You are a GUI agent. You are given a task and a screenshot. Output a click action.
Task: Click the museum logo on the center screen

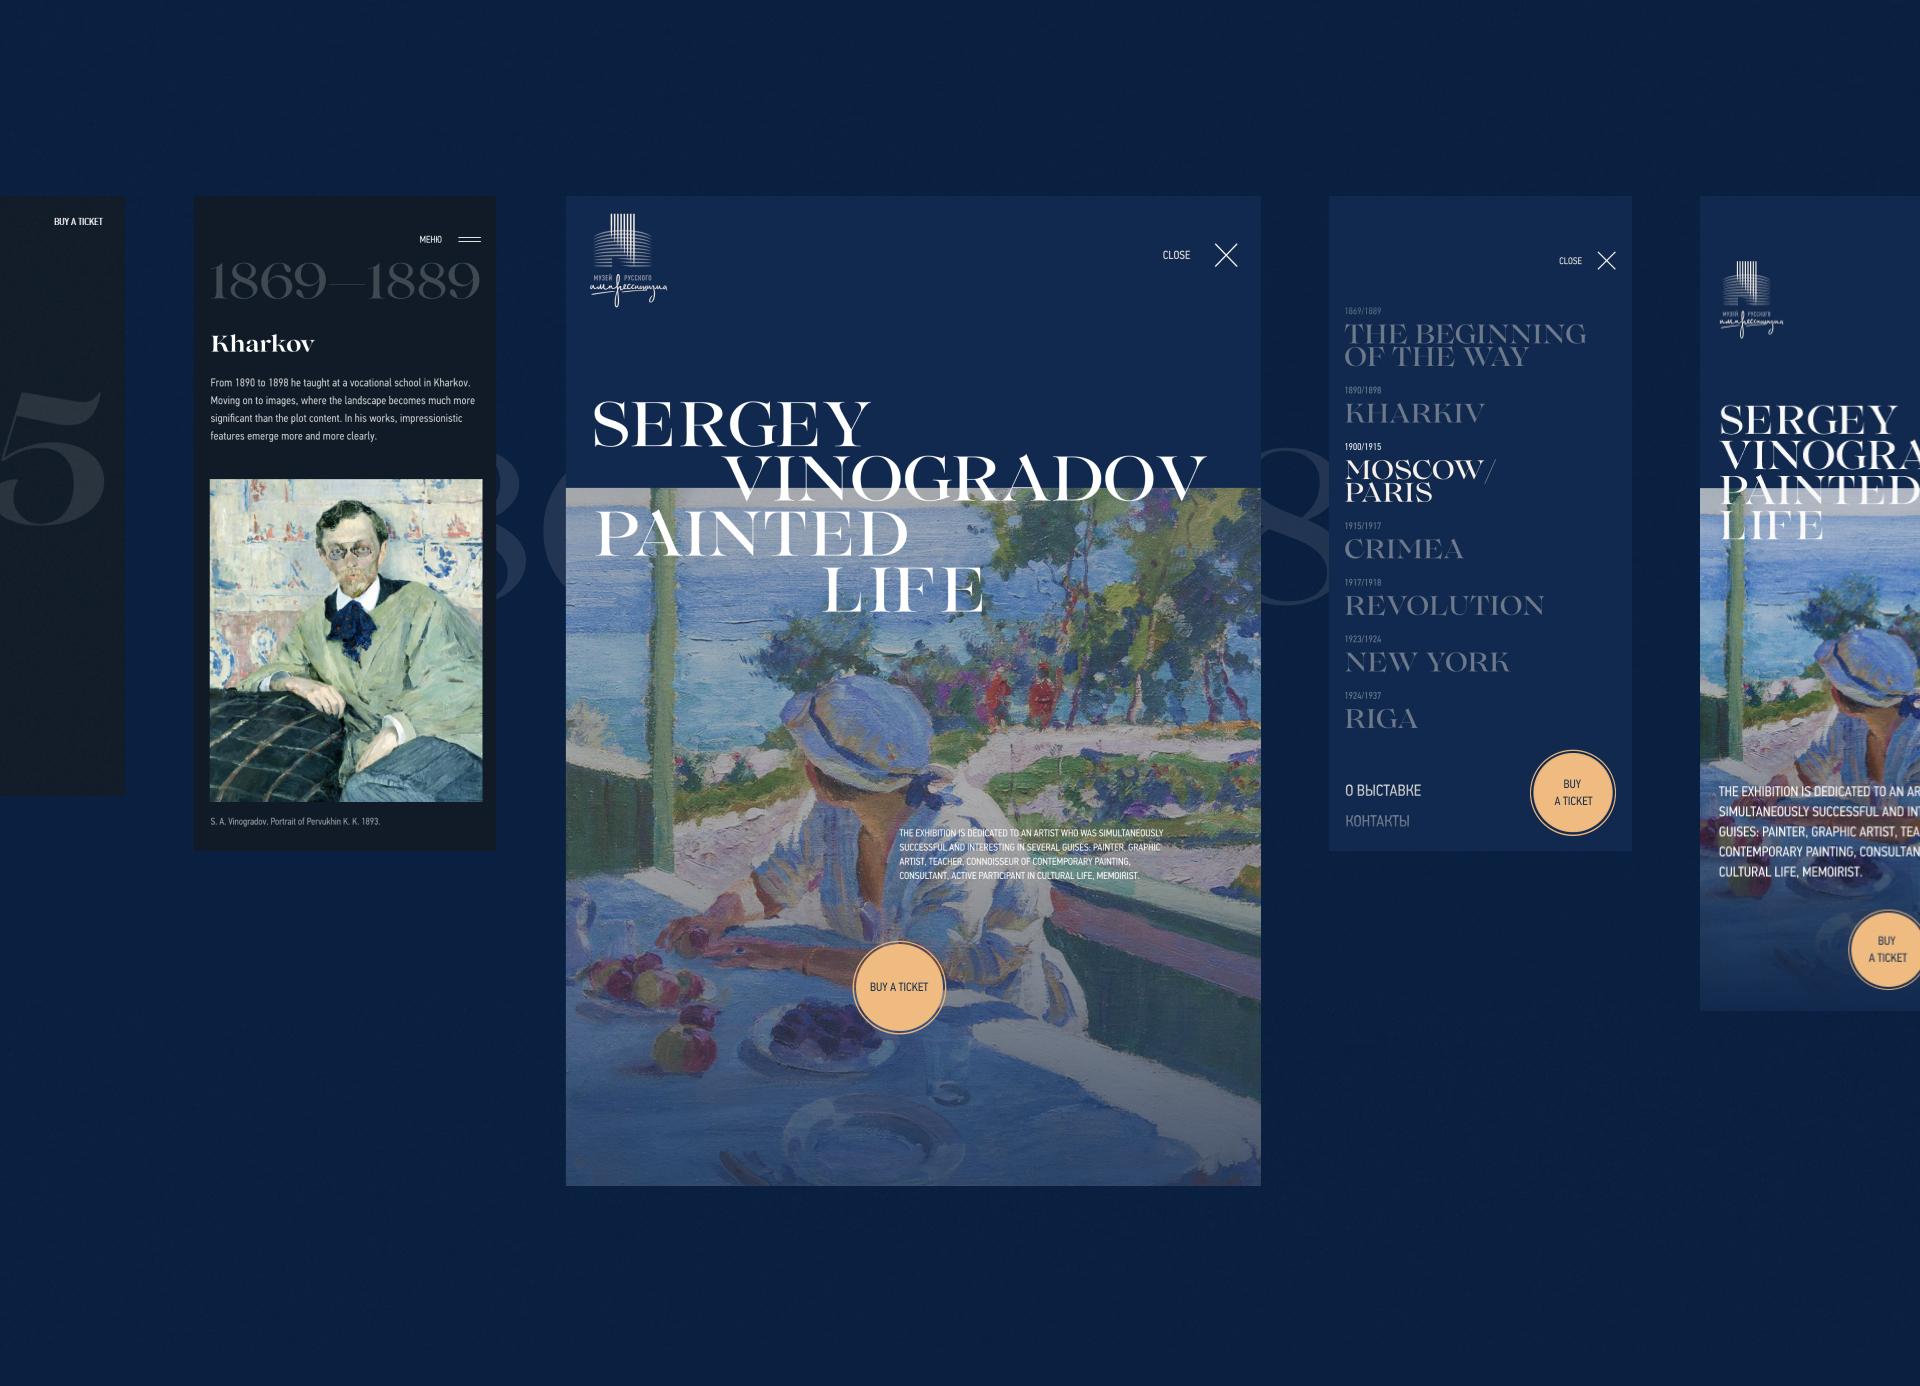(x=628, y=259)
